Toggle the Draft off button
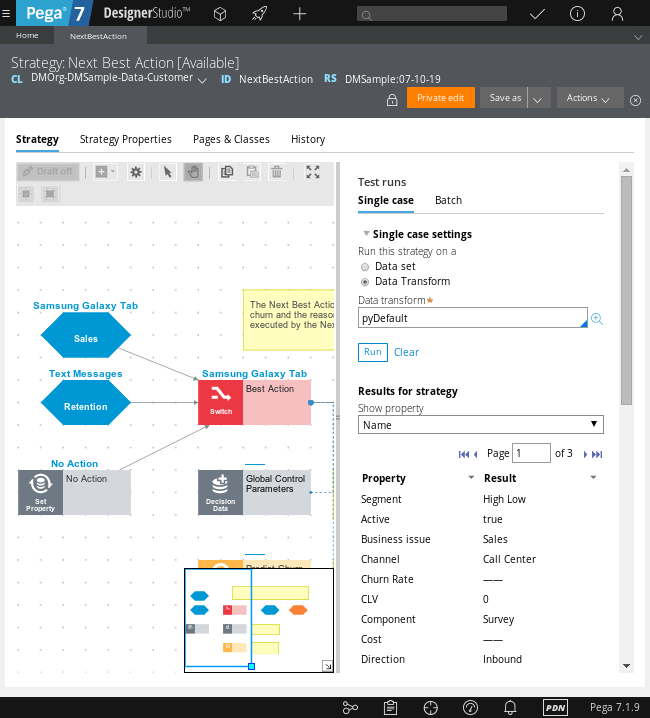 [48, 172]
